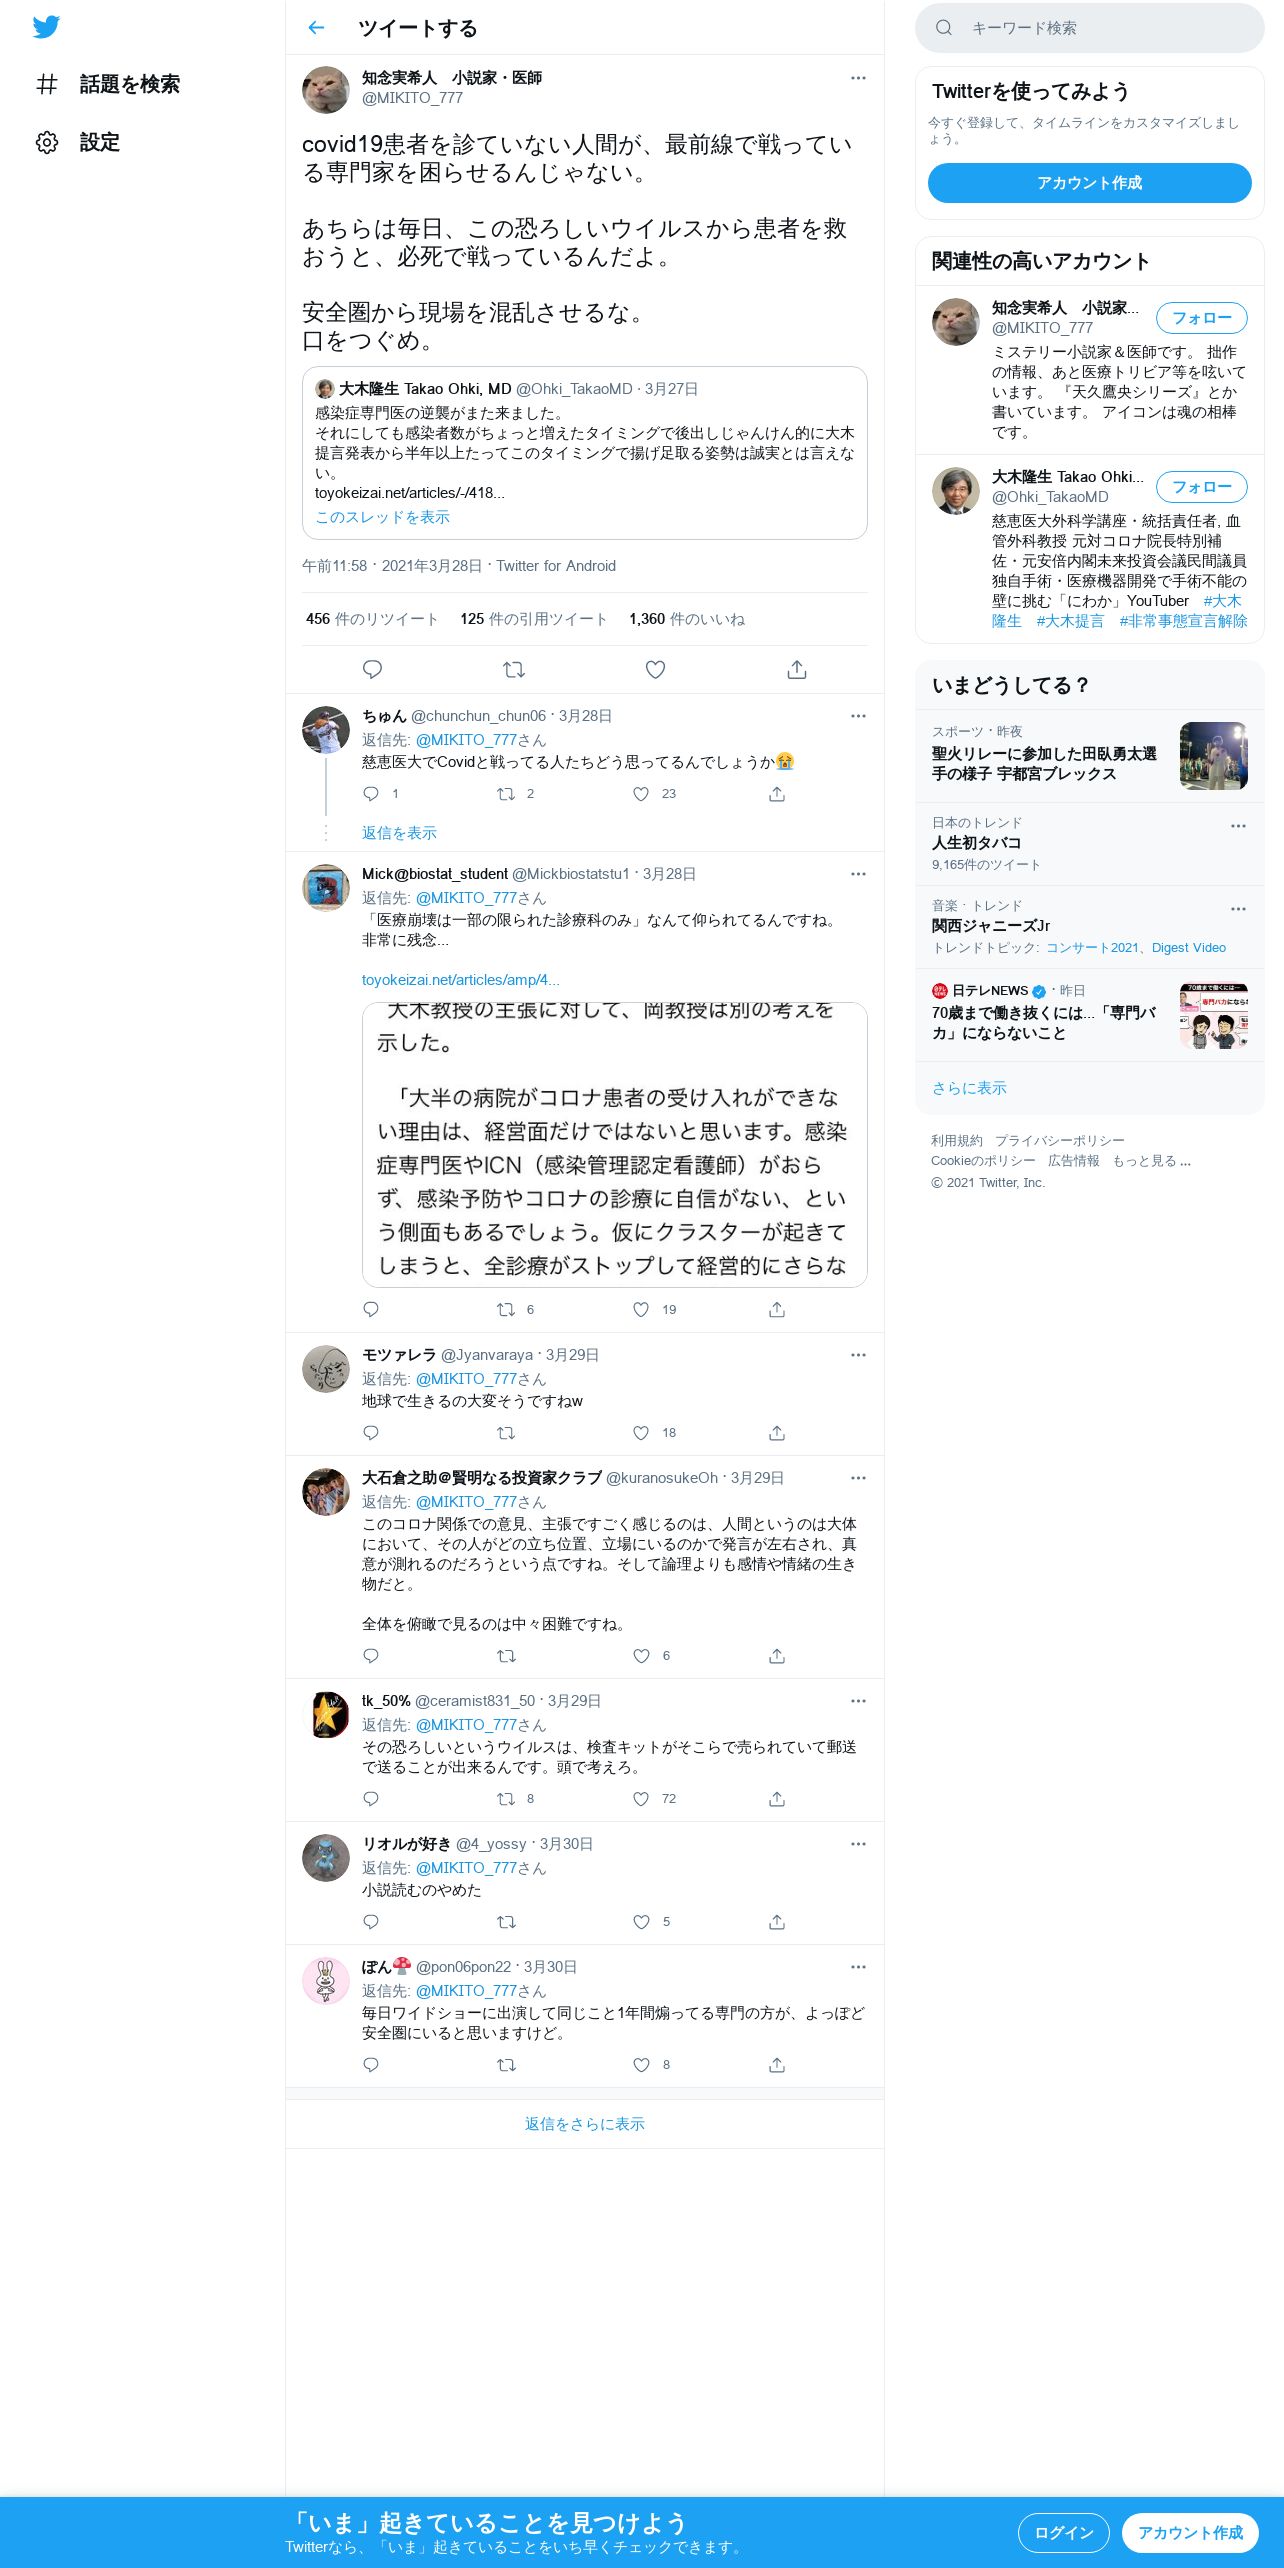Open the options menu for the 人生初タバコ trend
The width and height of the screenshot is (1284, 2568).
click(x=1238, y=826)
